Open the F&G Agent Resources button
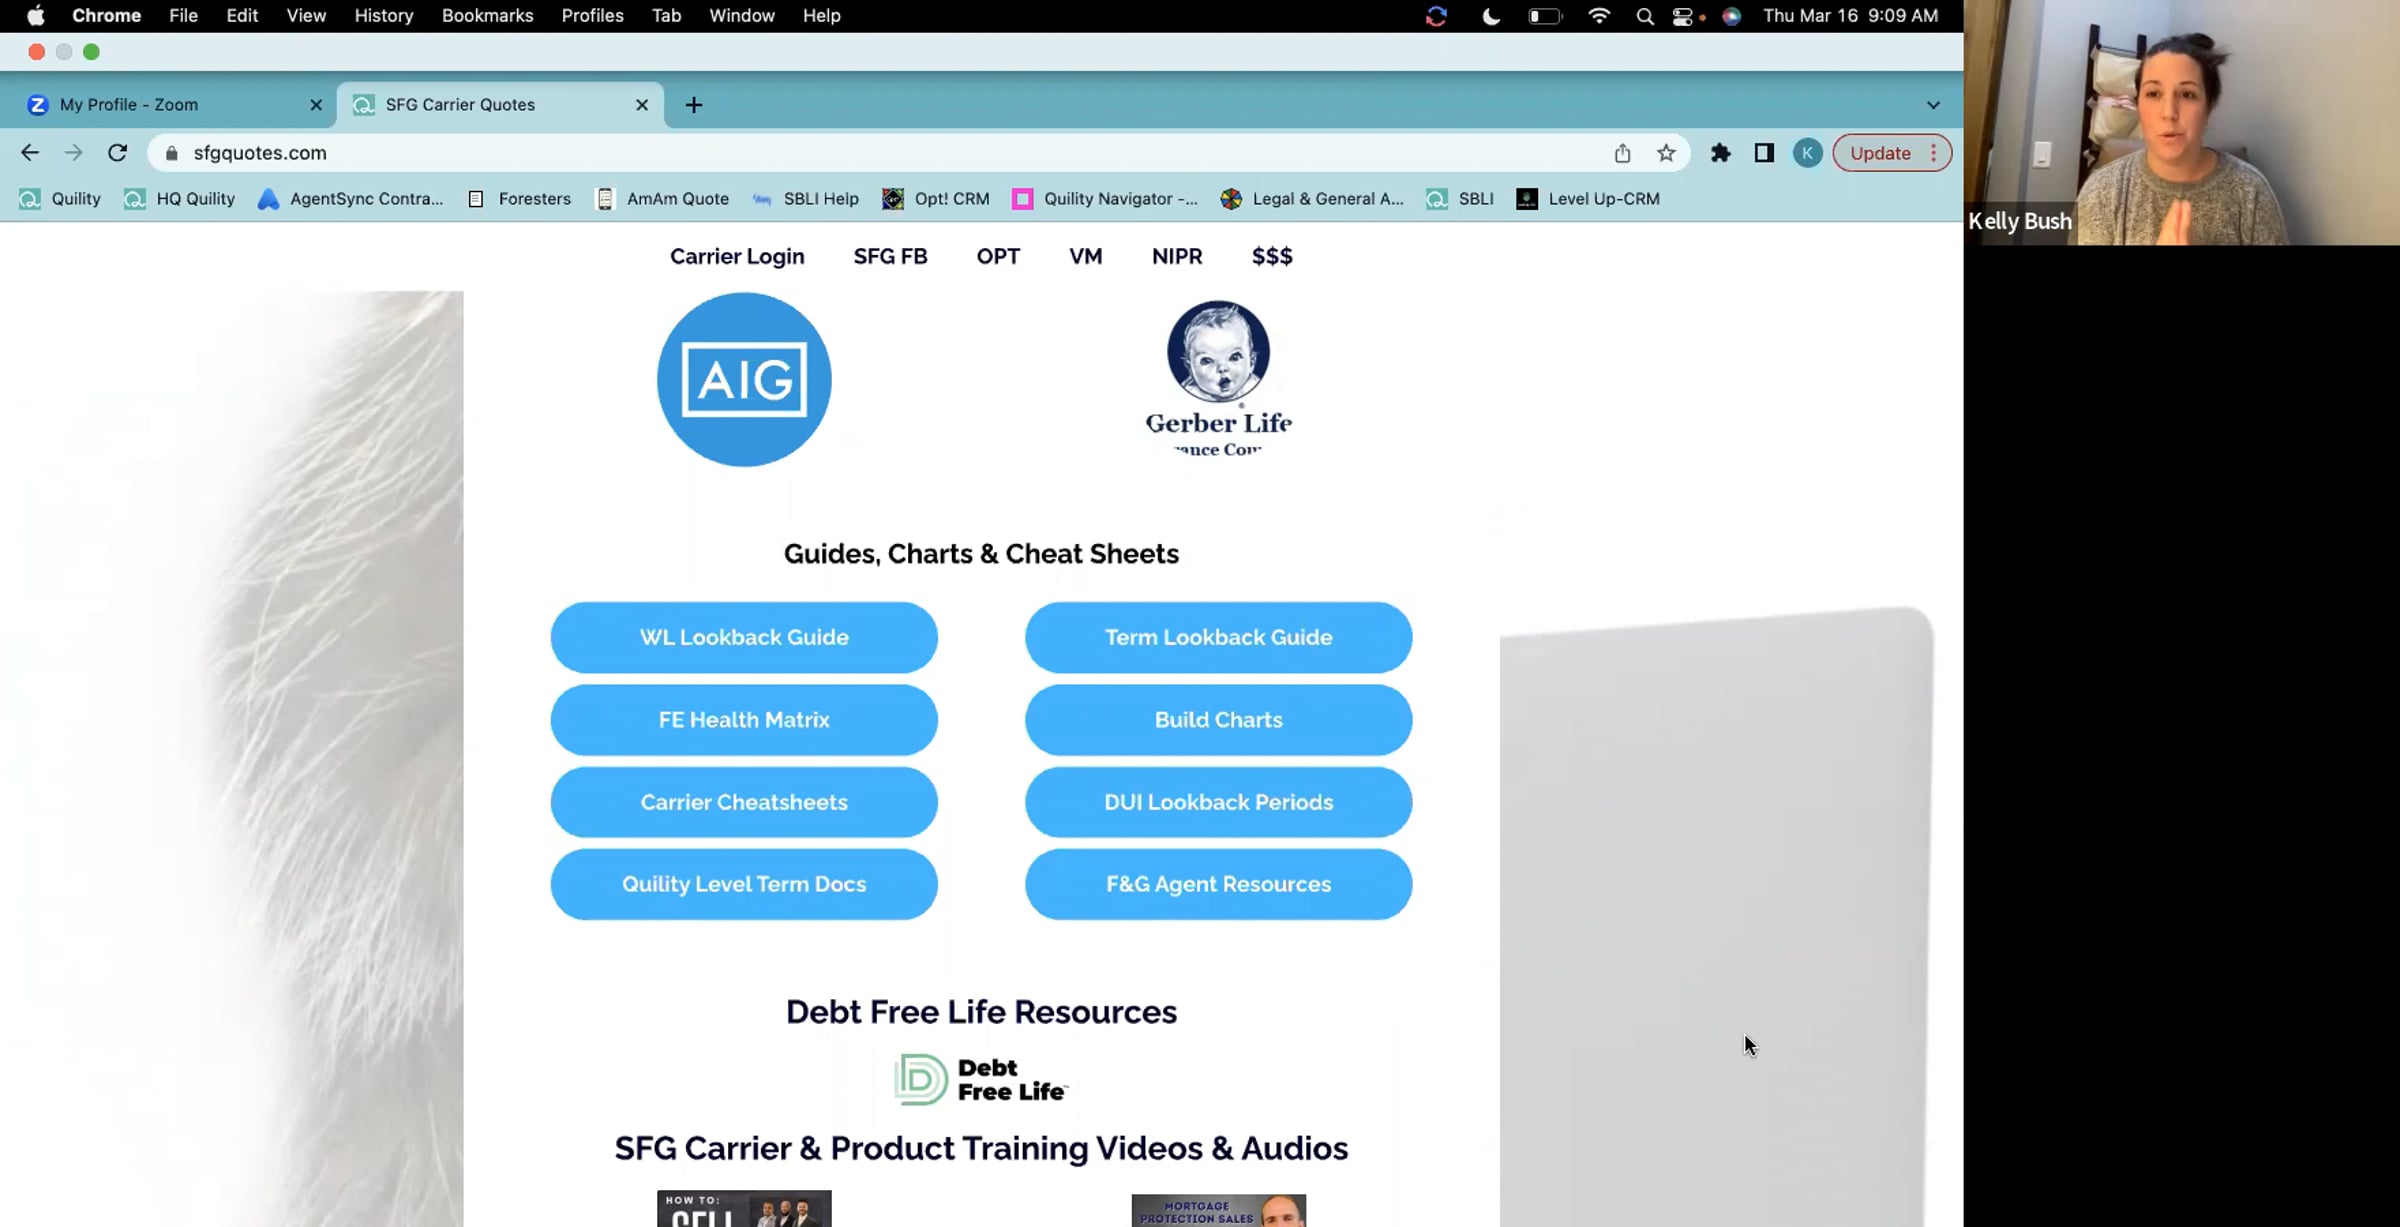Screen dimensions: 2400x1227 click(x=1218, y=884)
